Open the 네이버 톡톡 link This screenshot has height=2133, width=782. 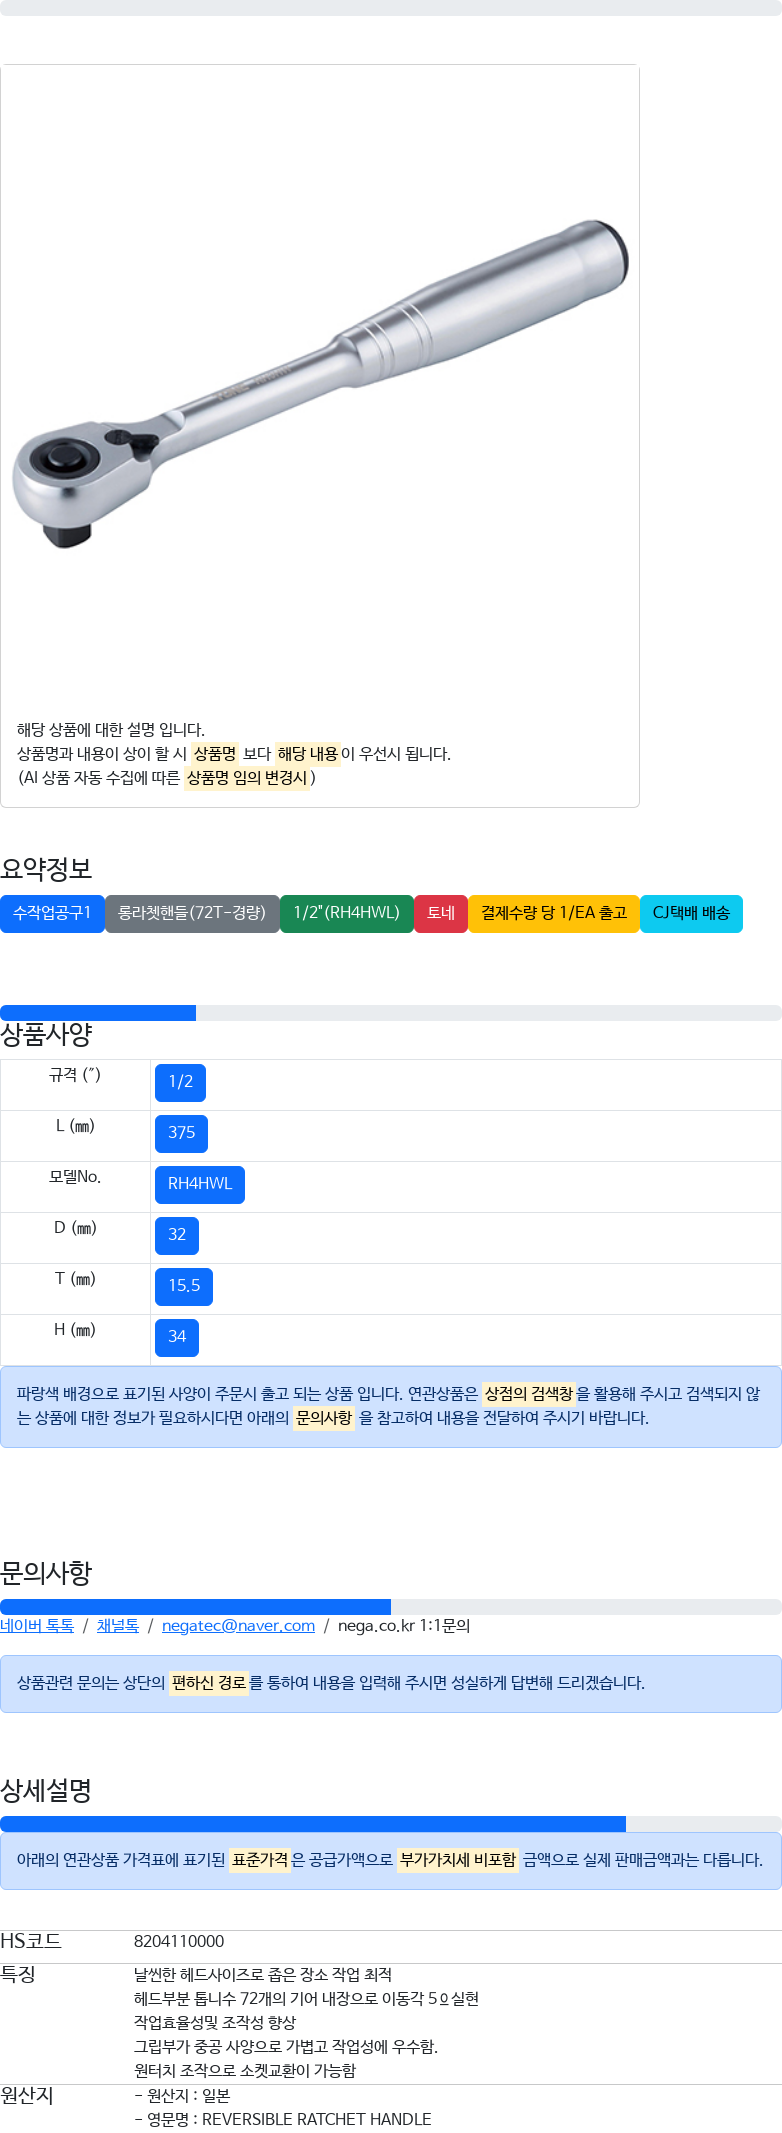coord(37,1626)
